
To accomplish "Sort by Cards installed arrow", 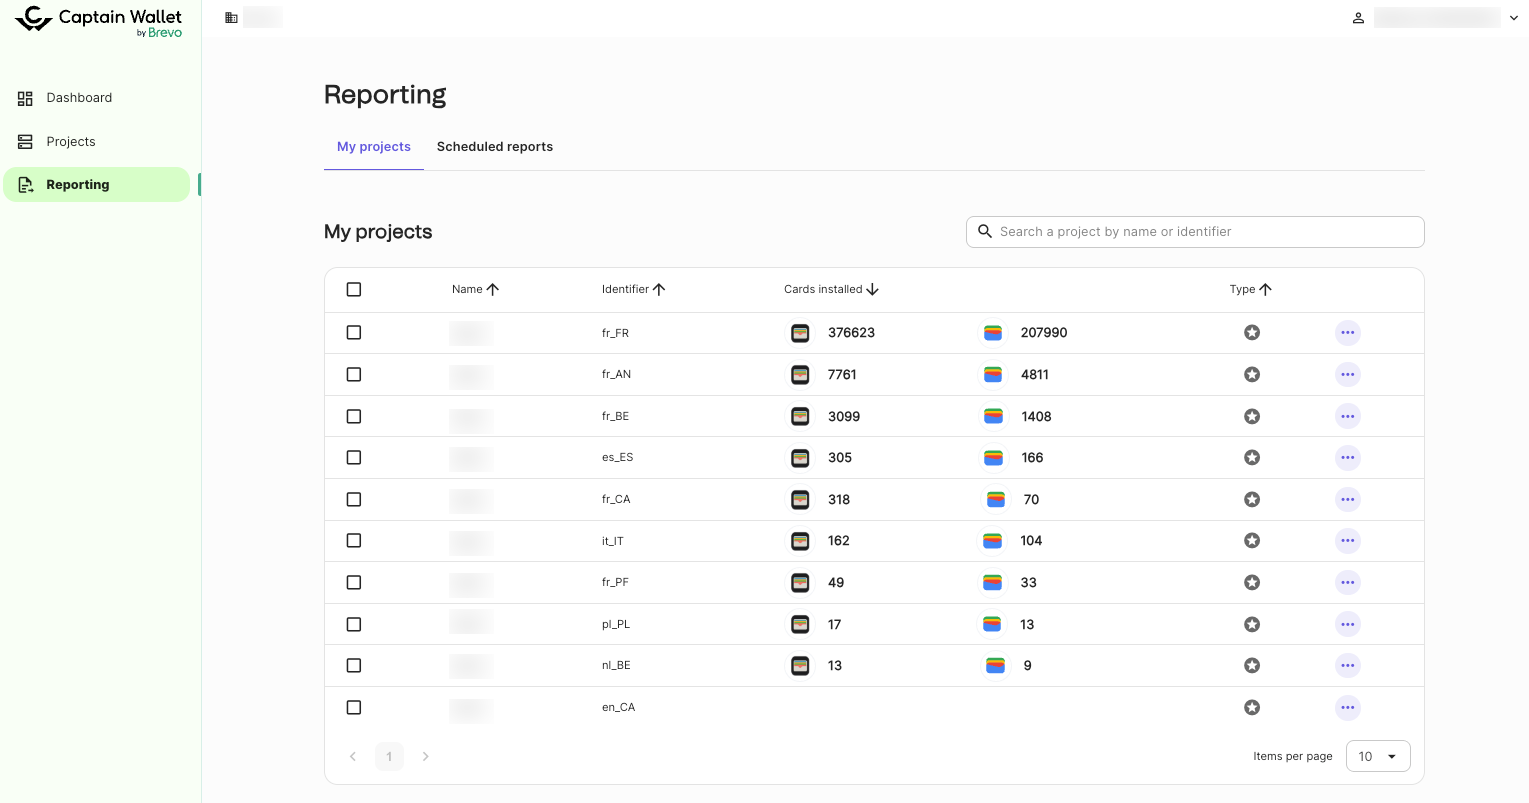I will [872, 289].
